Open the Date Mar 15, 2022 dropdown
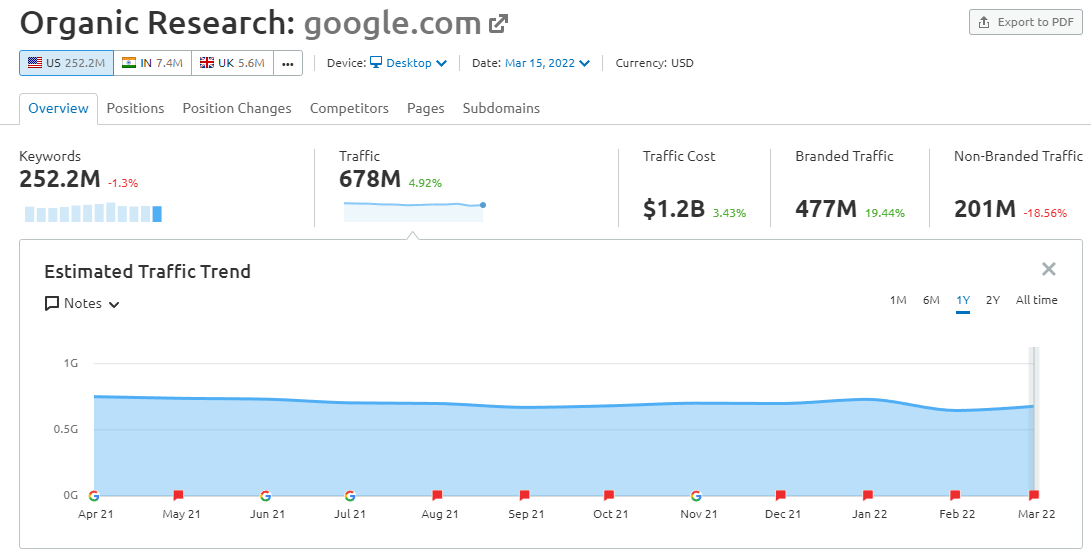 548,63
